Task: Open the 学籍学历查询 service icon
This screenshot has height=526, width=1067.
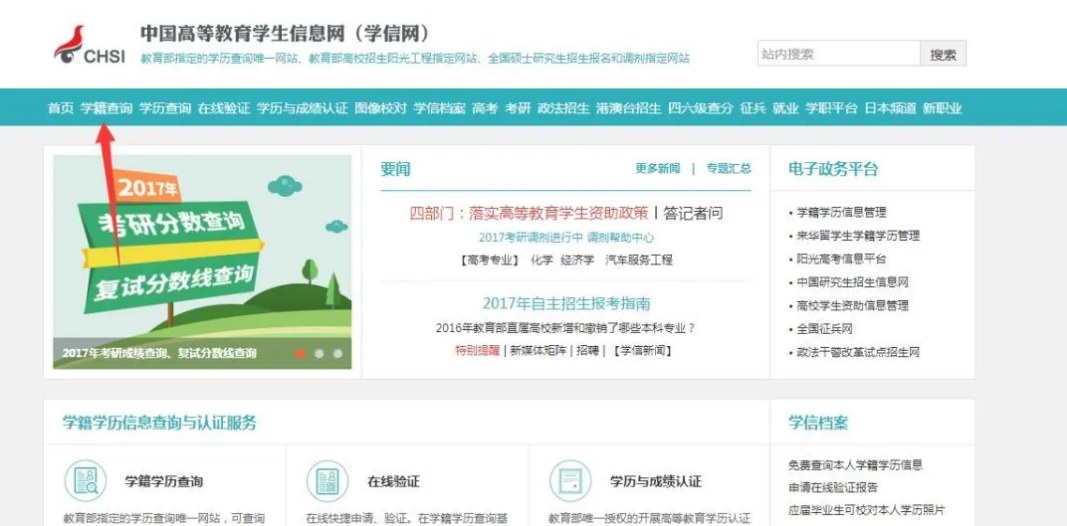Action: [85, 481]
